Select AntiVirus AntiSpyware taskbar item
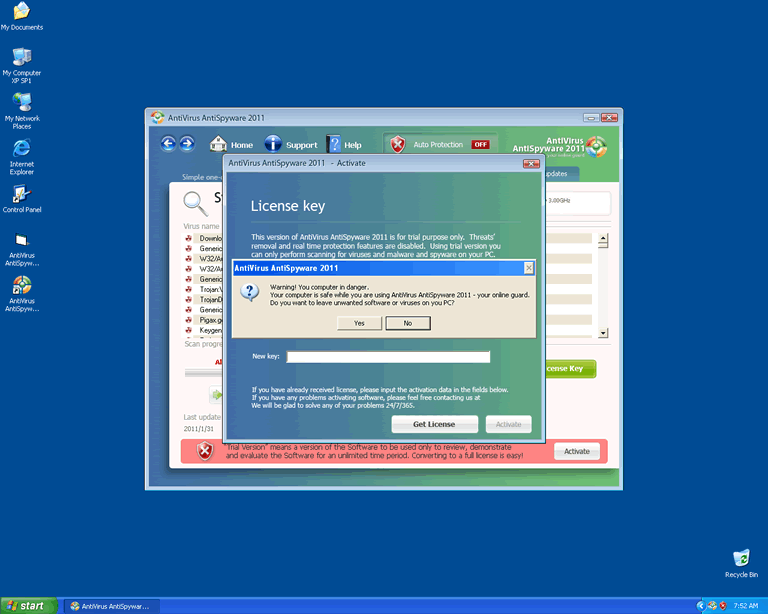 pyautogui.click(x=108, y=606)
